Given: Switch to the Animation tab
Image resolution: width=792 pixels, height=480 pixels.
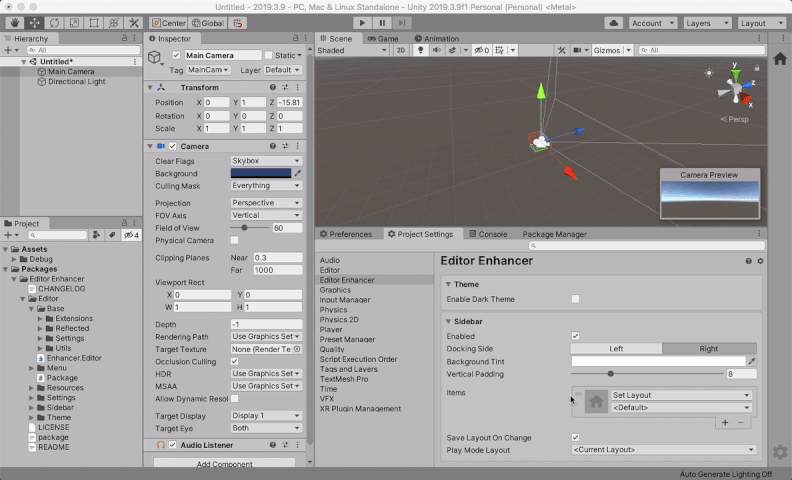Looking at the screenshot, I should coord(437,38).
